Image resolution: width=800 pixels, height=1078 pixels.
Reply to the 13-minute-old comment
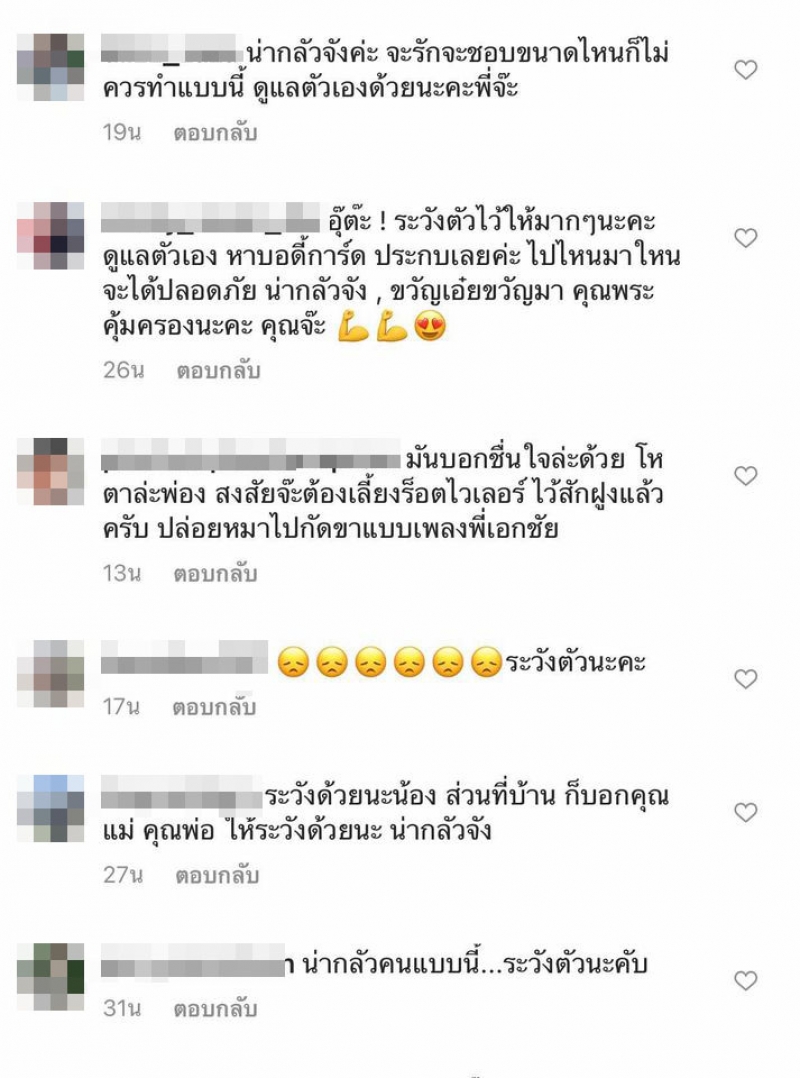pos(215,573)
